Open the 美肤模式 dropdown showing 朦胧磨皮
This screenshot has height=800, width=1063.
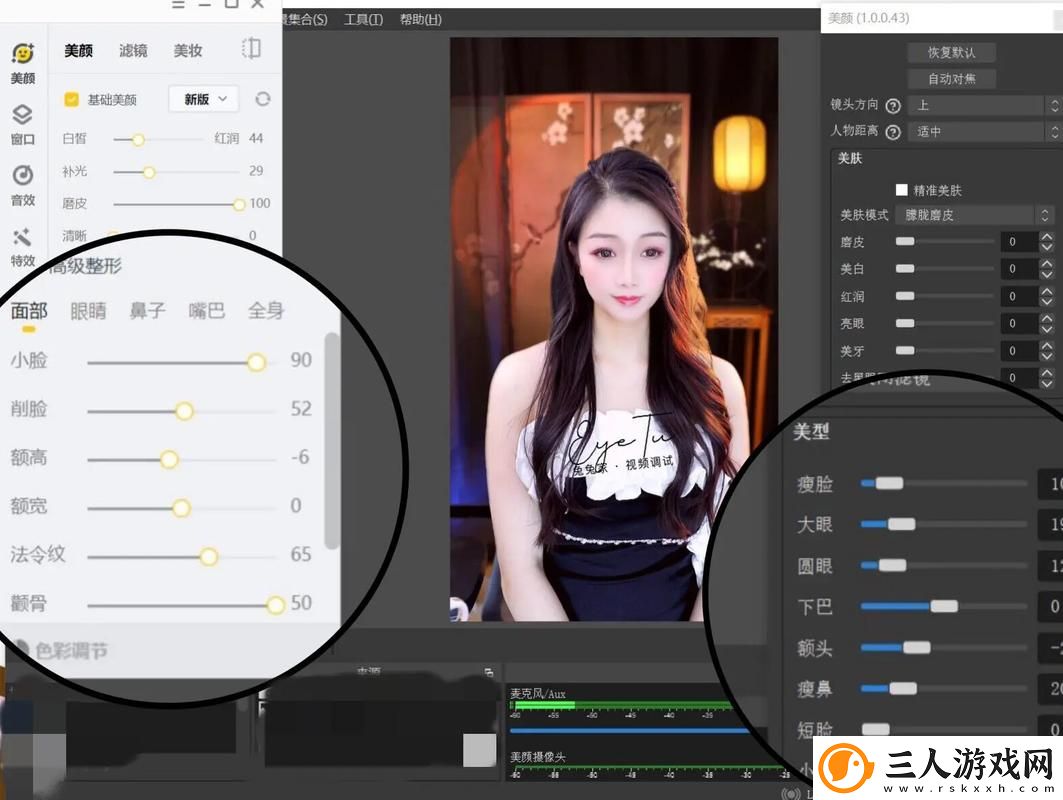pos(973,215)
